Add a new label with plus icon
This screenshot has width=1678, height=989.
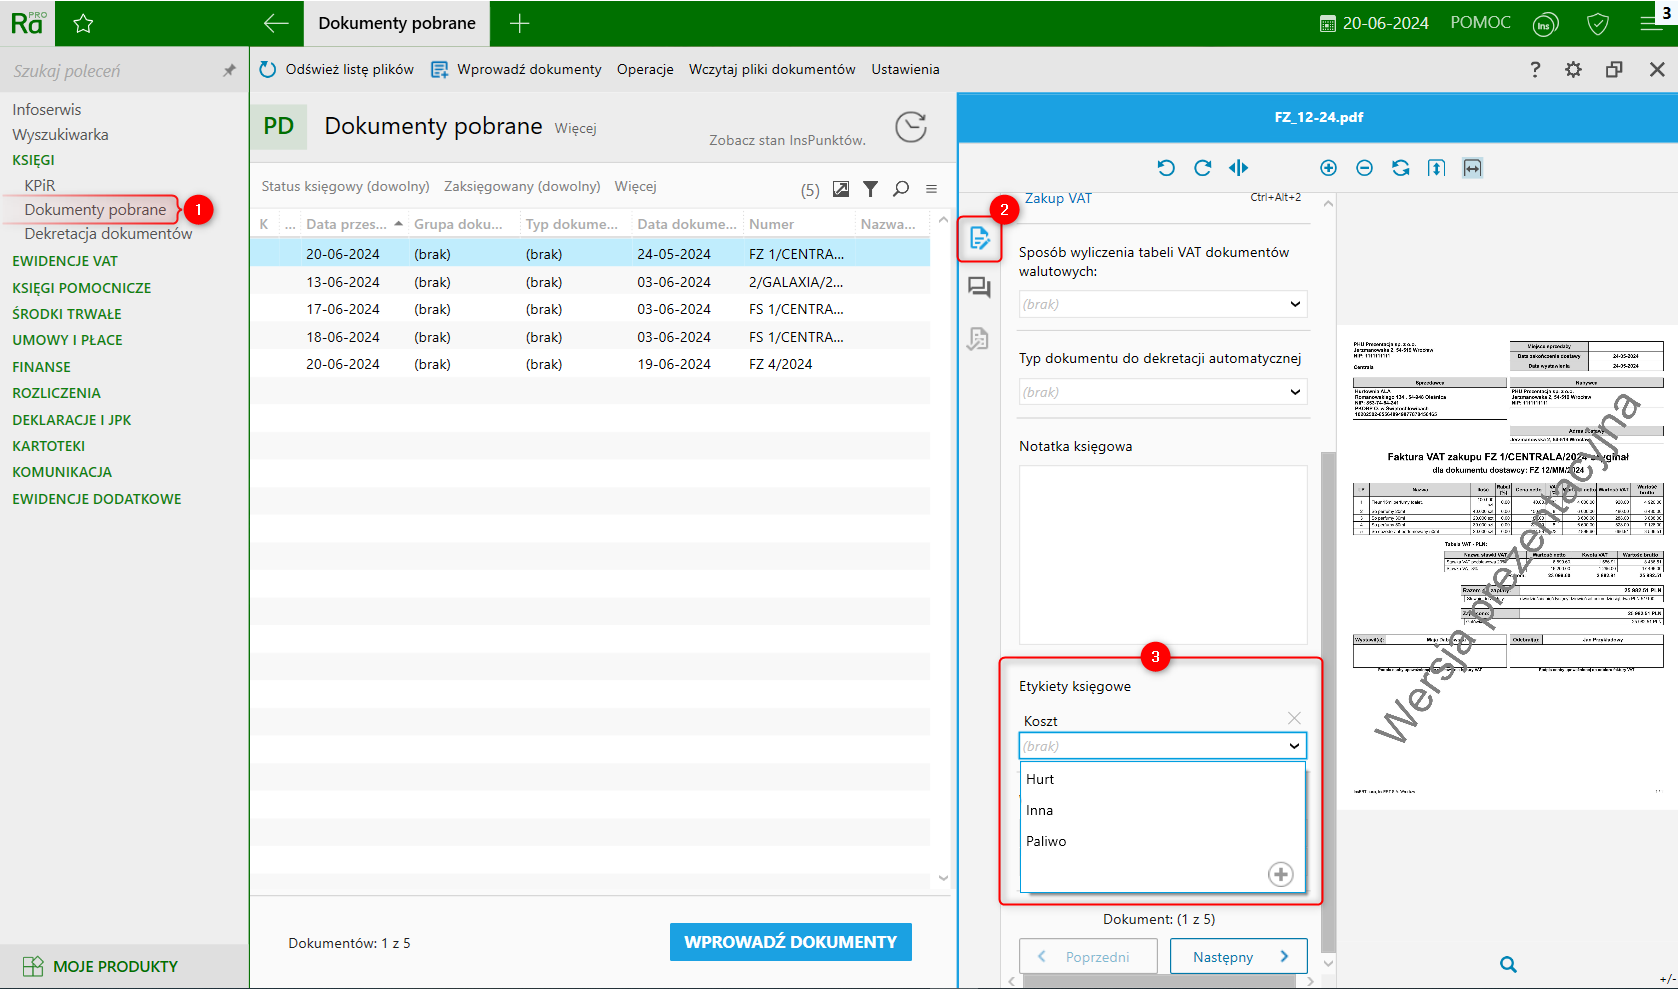(x=1280, y=874)
